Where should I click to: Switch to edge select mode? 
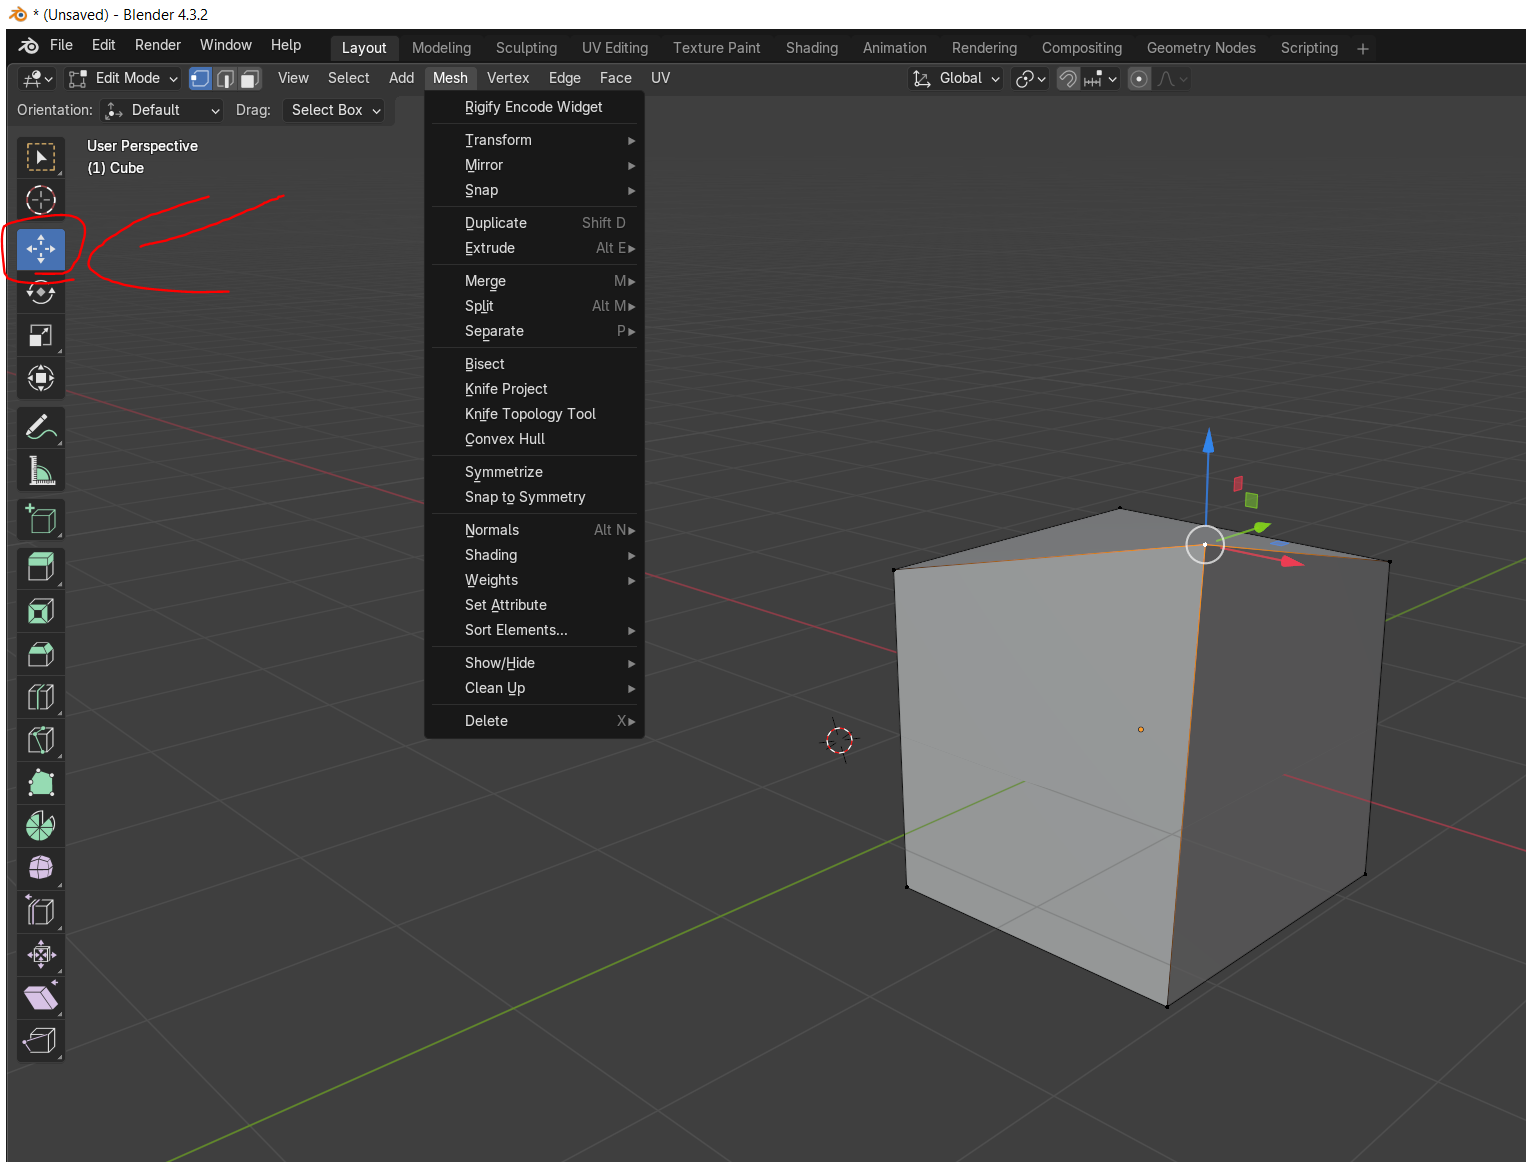click(225, 79)
